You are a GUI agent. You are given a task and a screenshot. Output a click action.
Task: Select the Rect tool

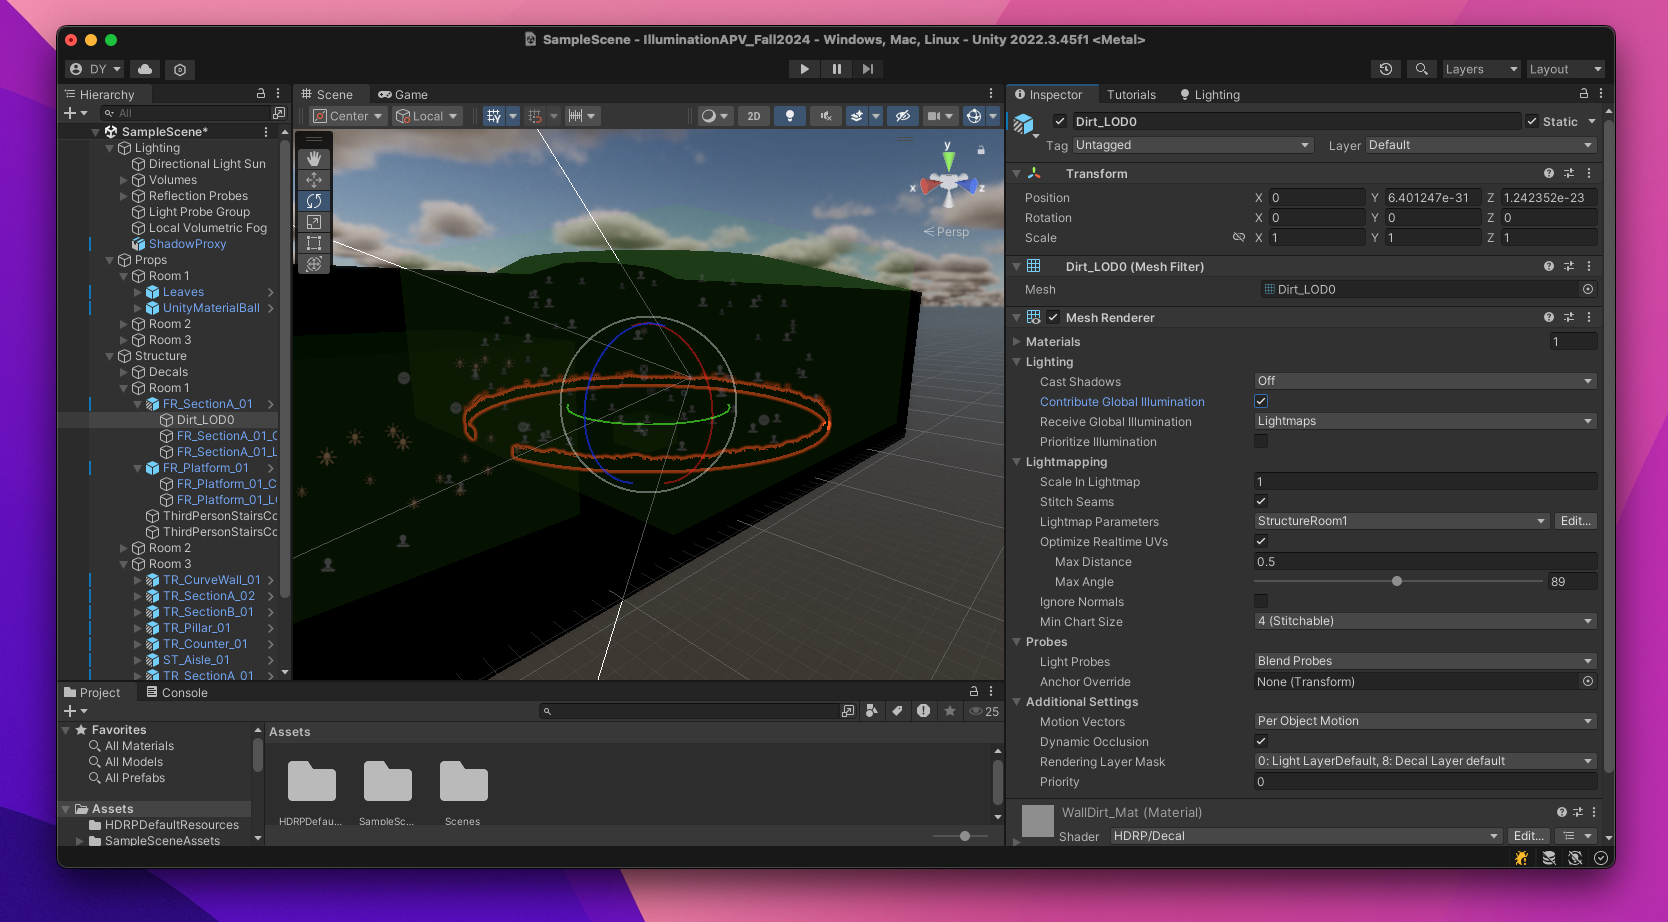(x=314, y=243)
